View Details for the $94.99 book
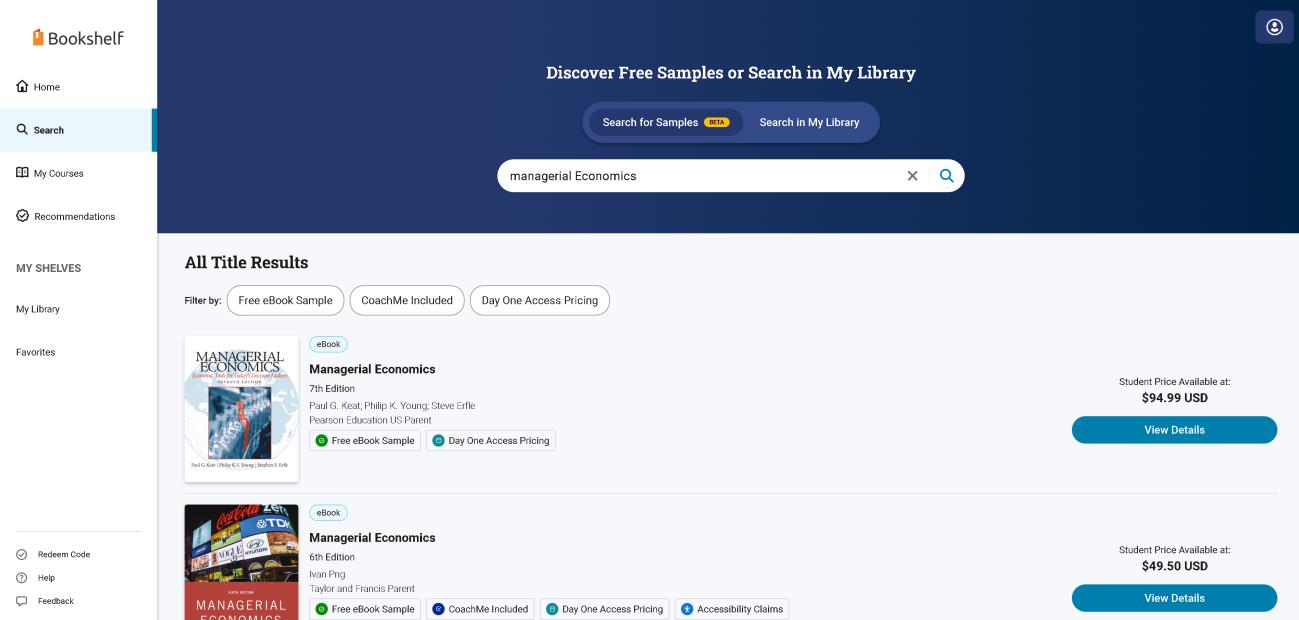 coord(1174,430)
